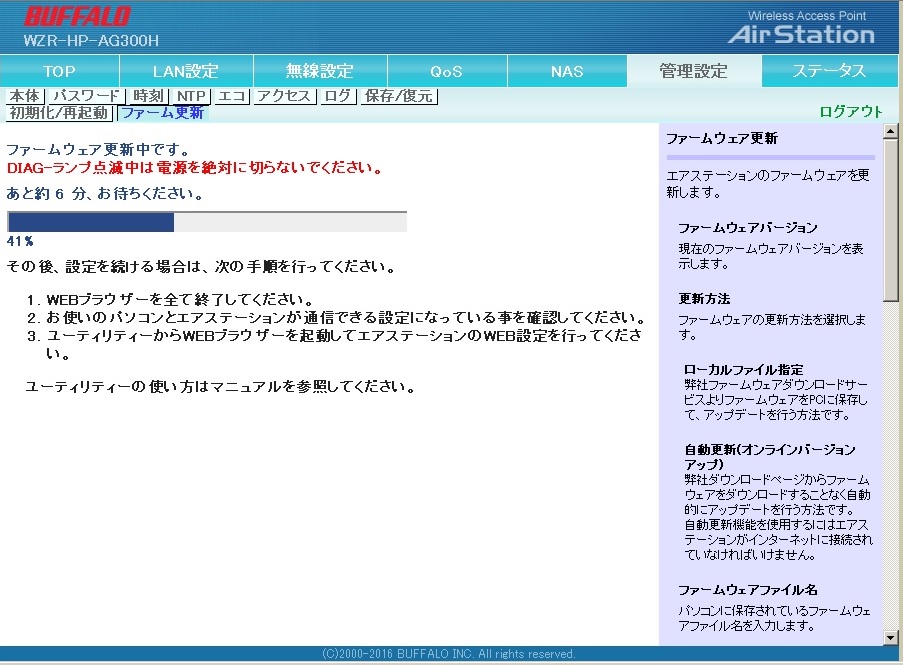Screen dimensions: 903x665
Task: Click the BUFFALO logo
Action: point(77,17)
